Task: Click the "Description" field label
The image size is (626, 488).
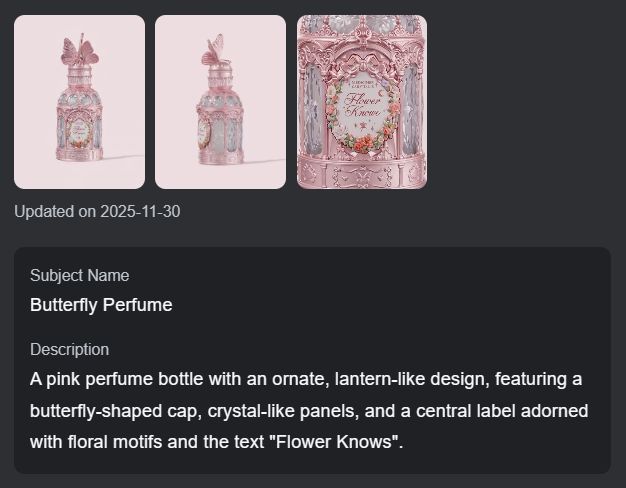Action: [70, 349]
